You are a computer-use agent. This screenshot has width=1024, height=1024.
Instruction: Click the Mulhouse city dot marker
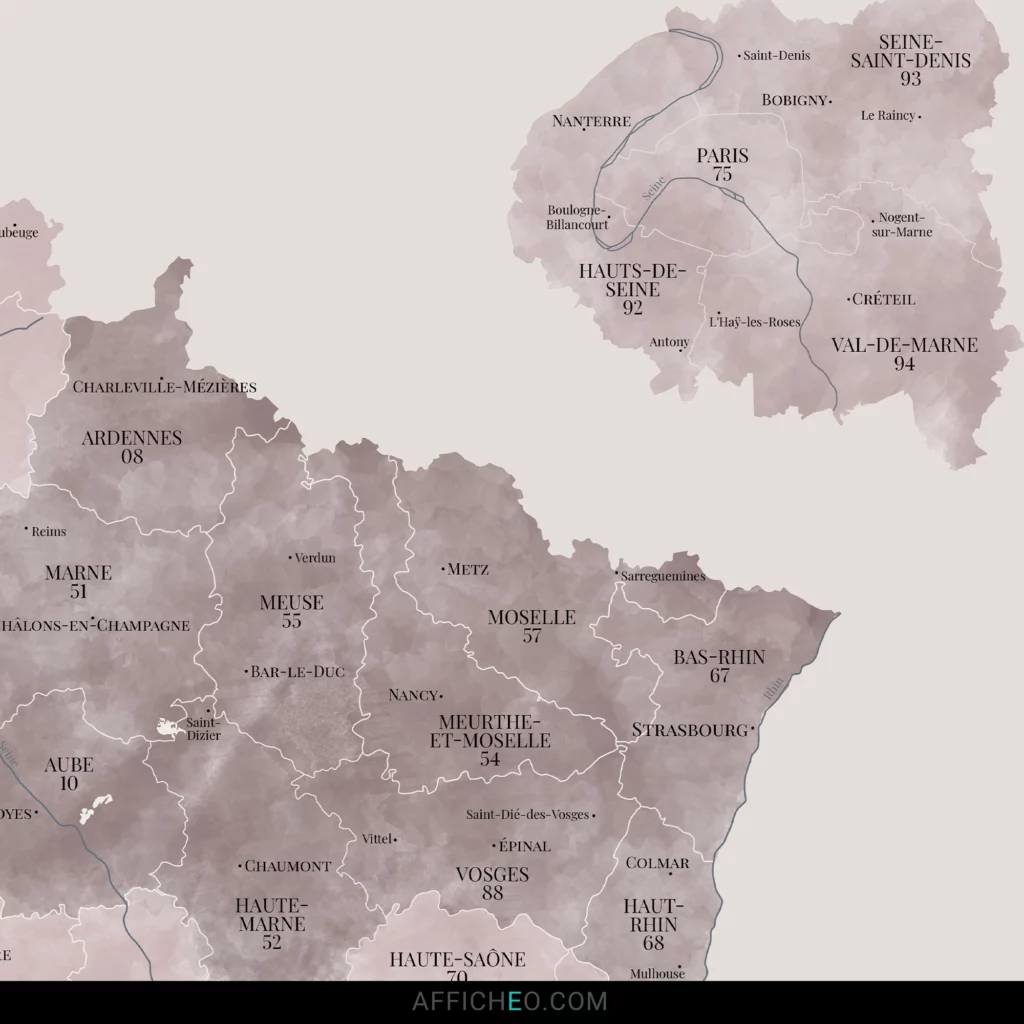pos(680,965)
